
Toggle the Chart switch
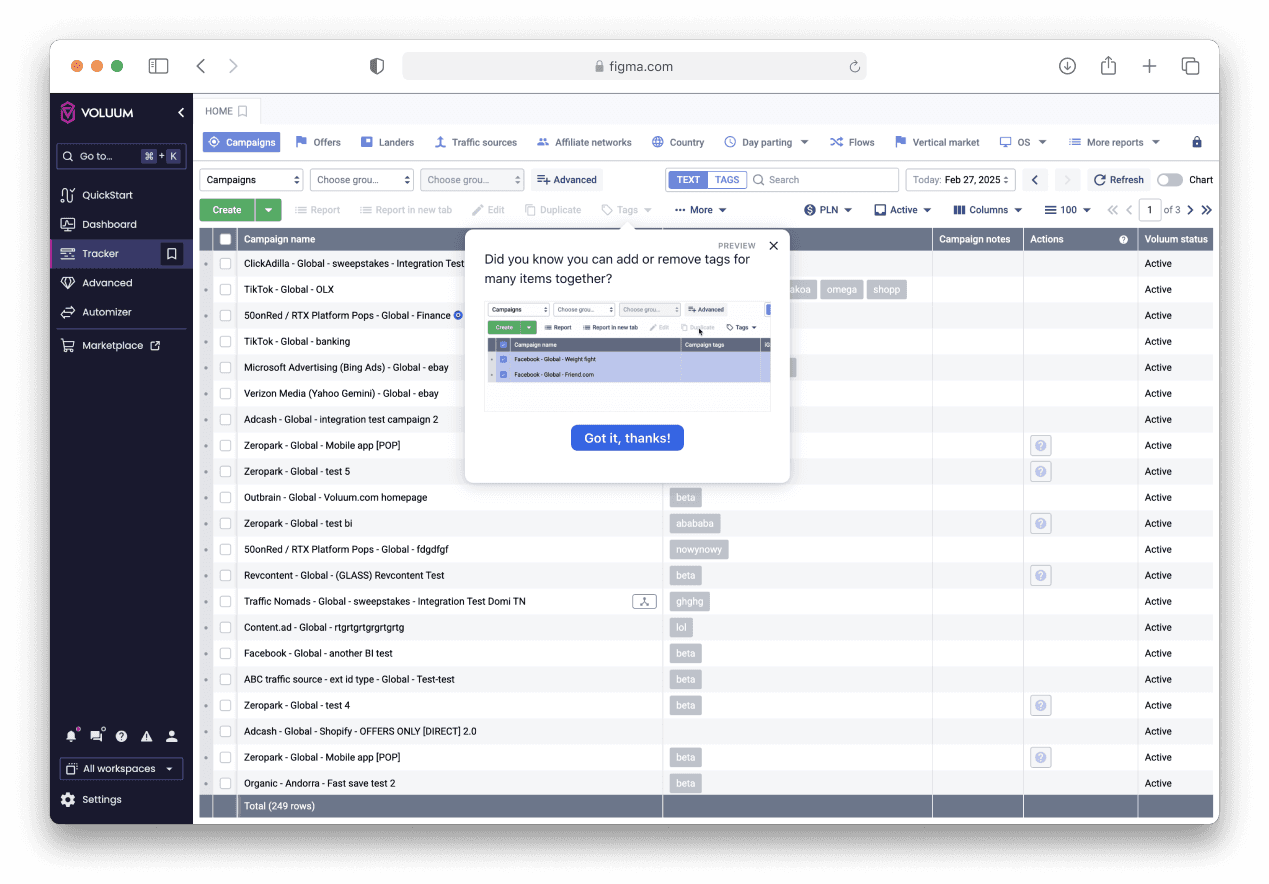(1169, 180)
